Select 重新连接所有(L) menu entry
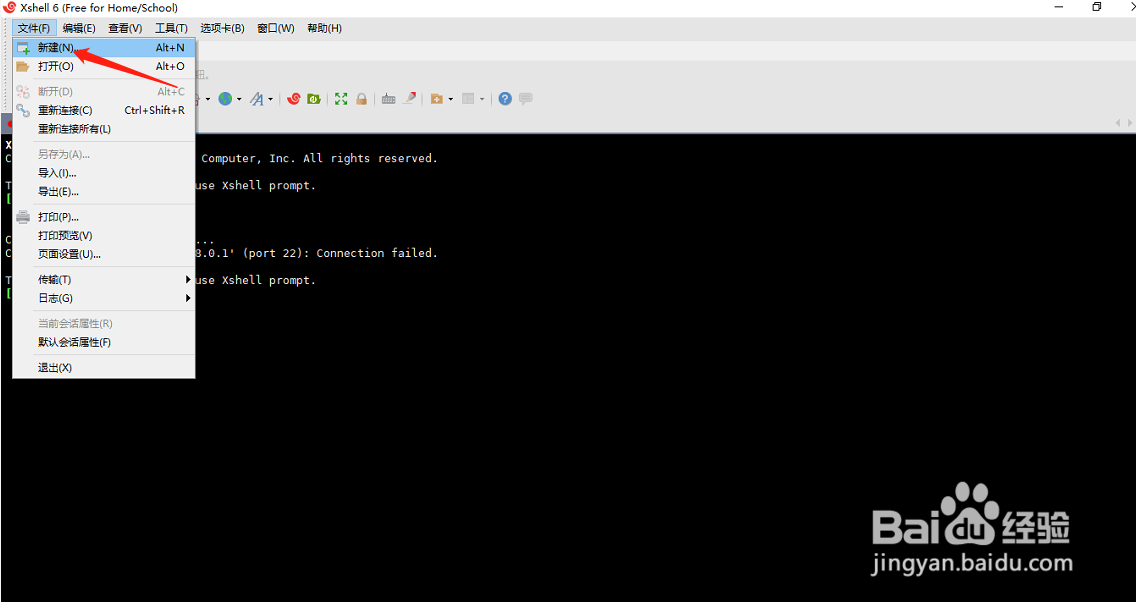 pyautogui.click(x=104, y=129)
